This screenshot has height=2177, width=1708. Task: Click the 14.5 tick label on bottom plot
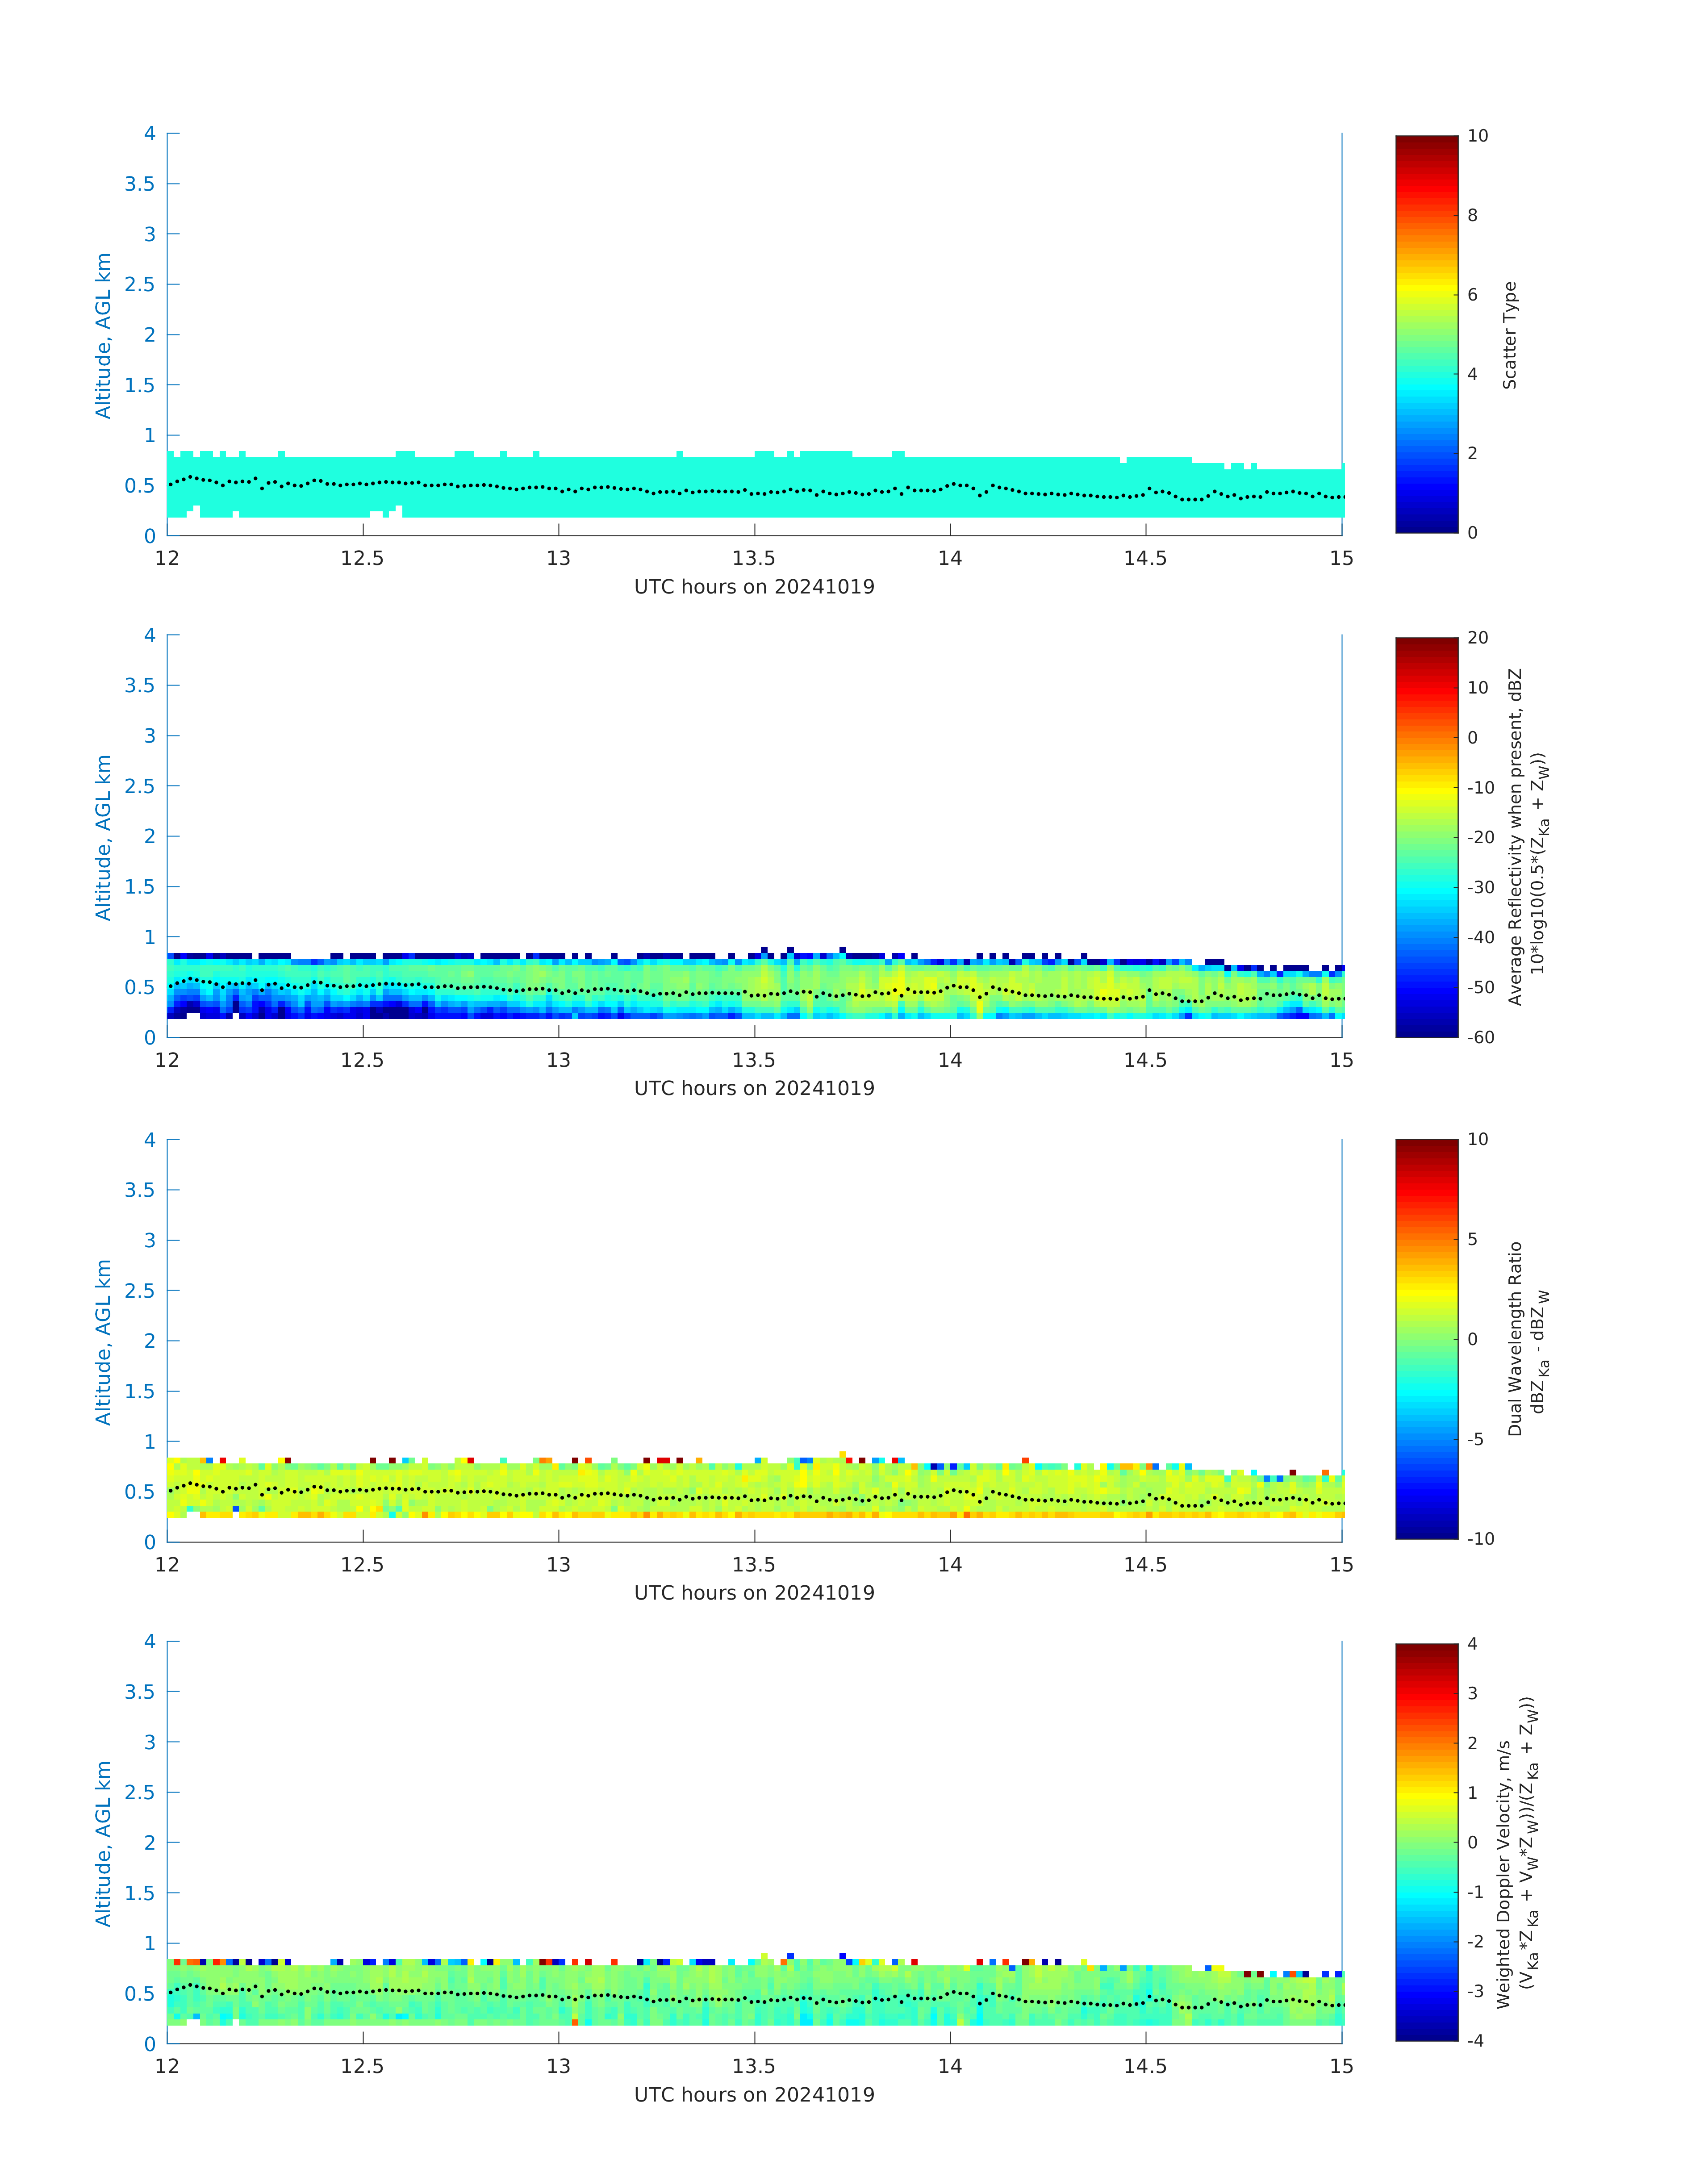tap(1145, 2066)
